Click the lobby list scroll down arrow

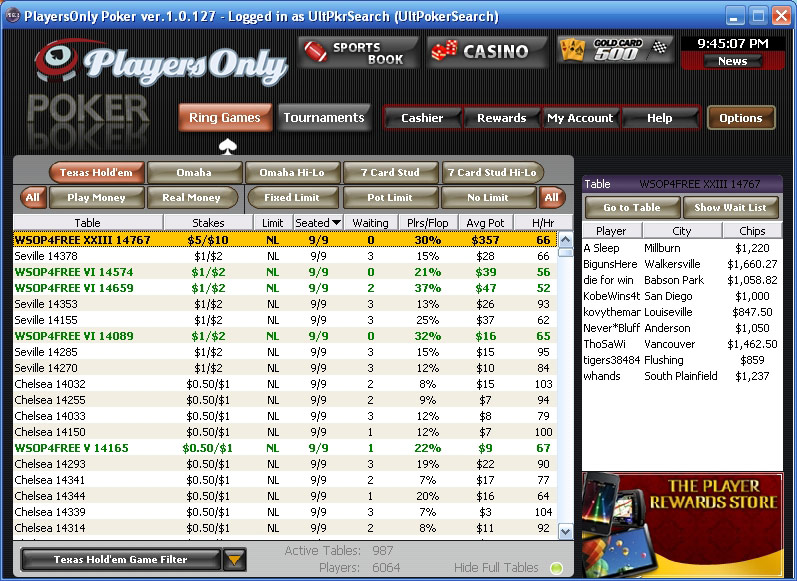click(565, 532)
